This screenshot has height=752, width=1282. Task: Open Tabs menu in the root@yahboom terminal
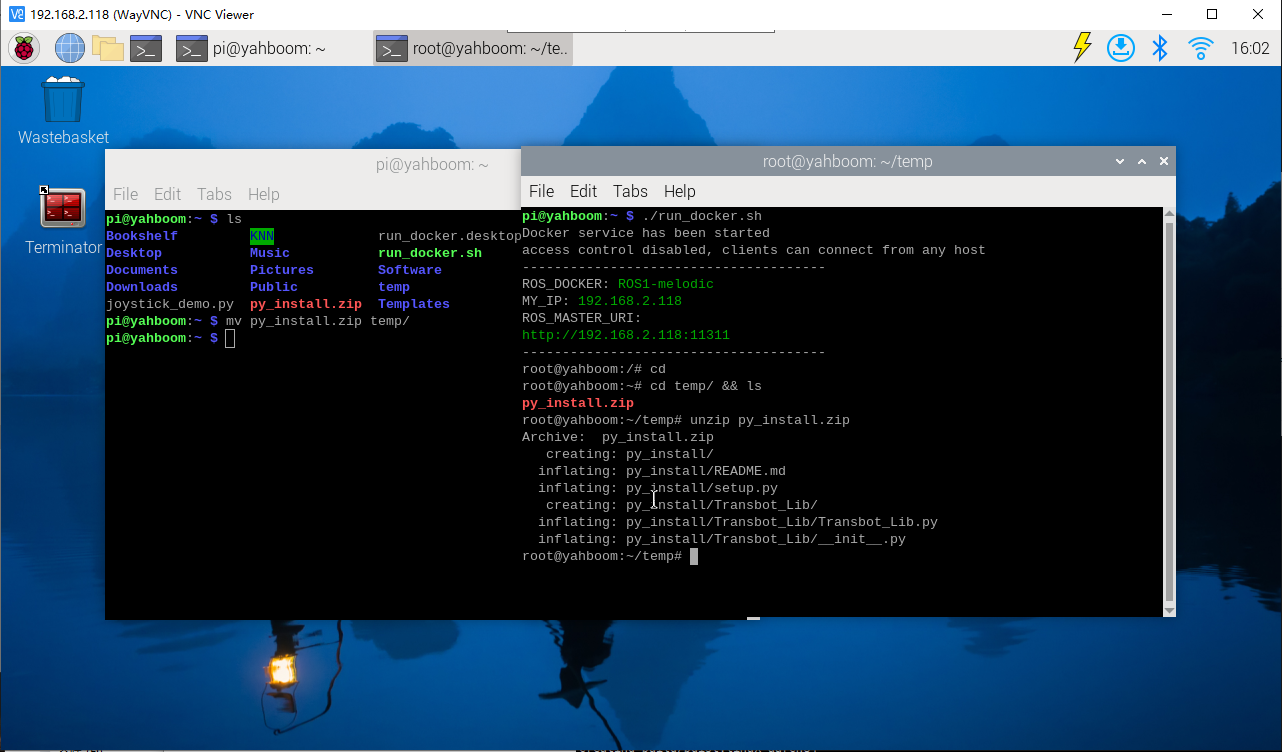click(630, 191)
